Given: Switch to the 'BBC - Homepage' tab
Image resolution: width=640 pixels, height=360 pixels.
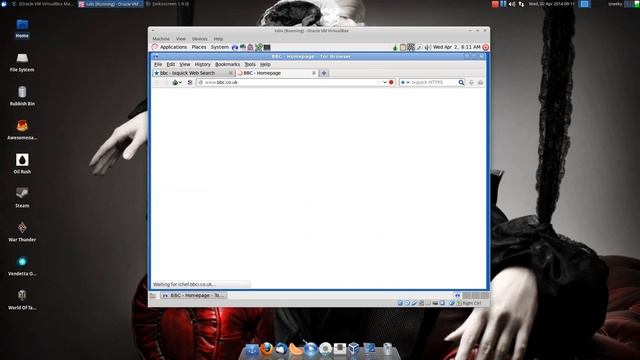Looking at the screenshot, I should pos(277,73).
